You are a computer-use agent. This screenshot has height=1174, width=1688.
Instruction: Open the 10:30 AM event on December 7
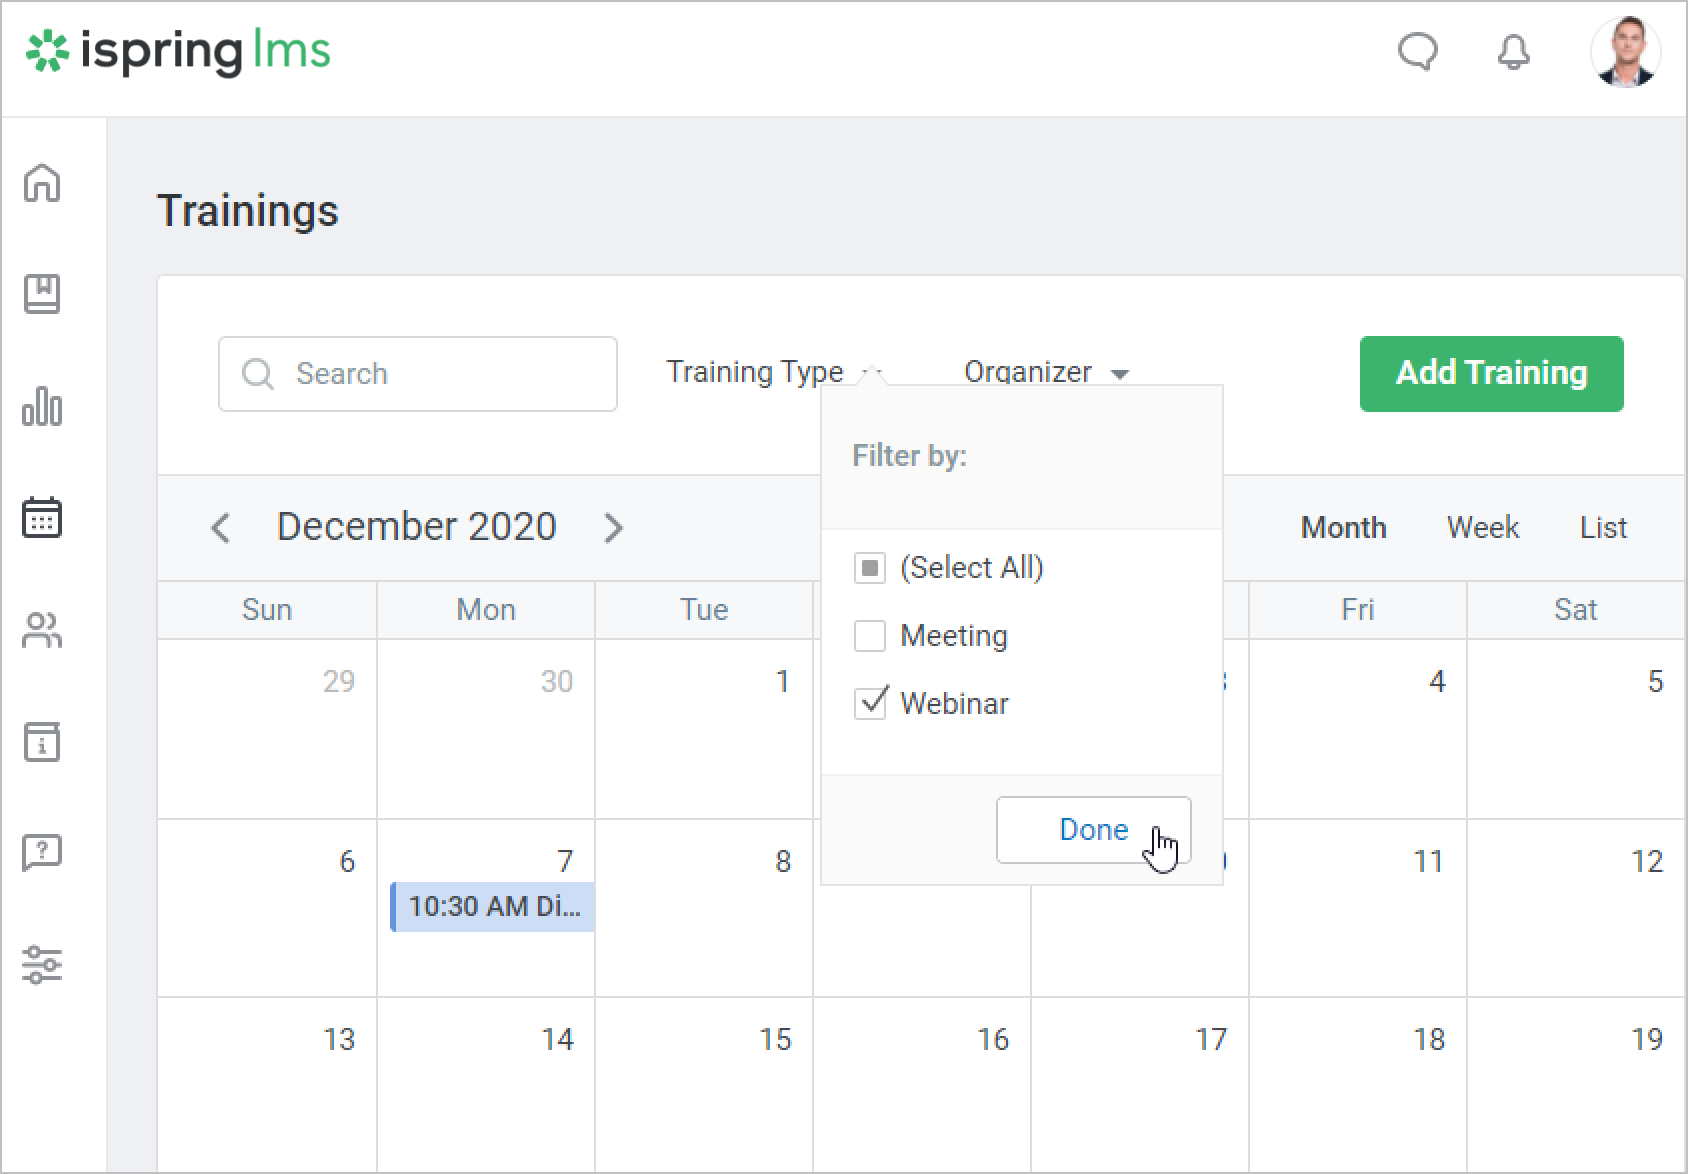point(494,907)
